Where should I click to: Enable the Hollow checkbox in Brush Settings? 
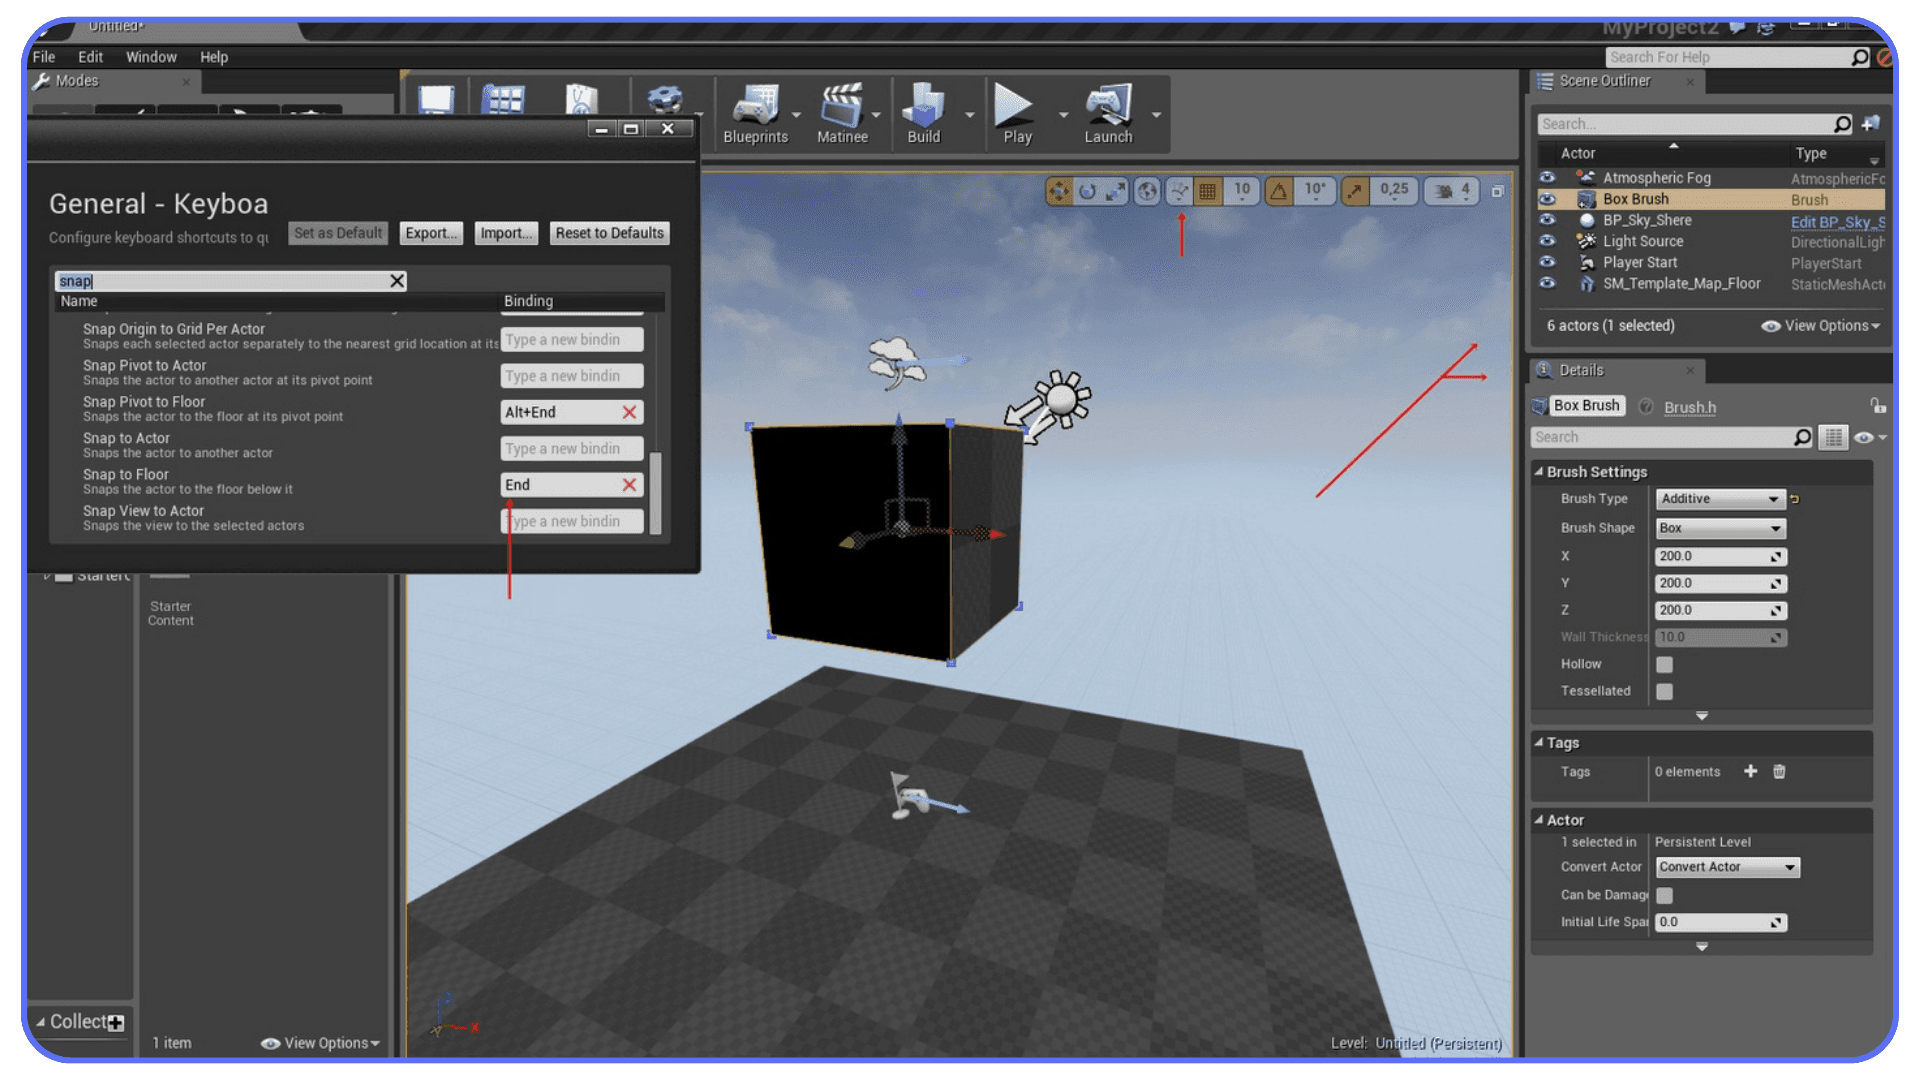(1663, 664)
